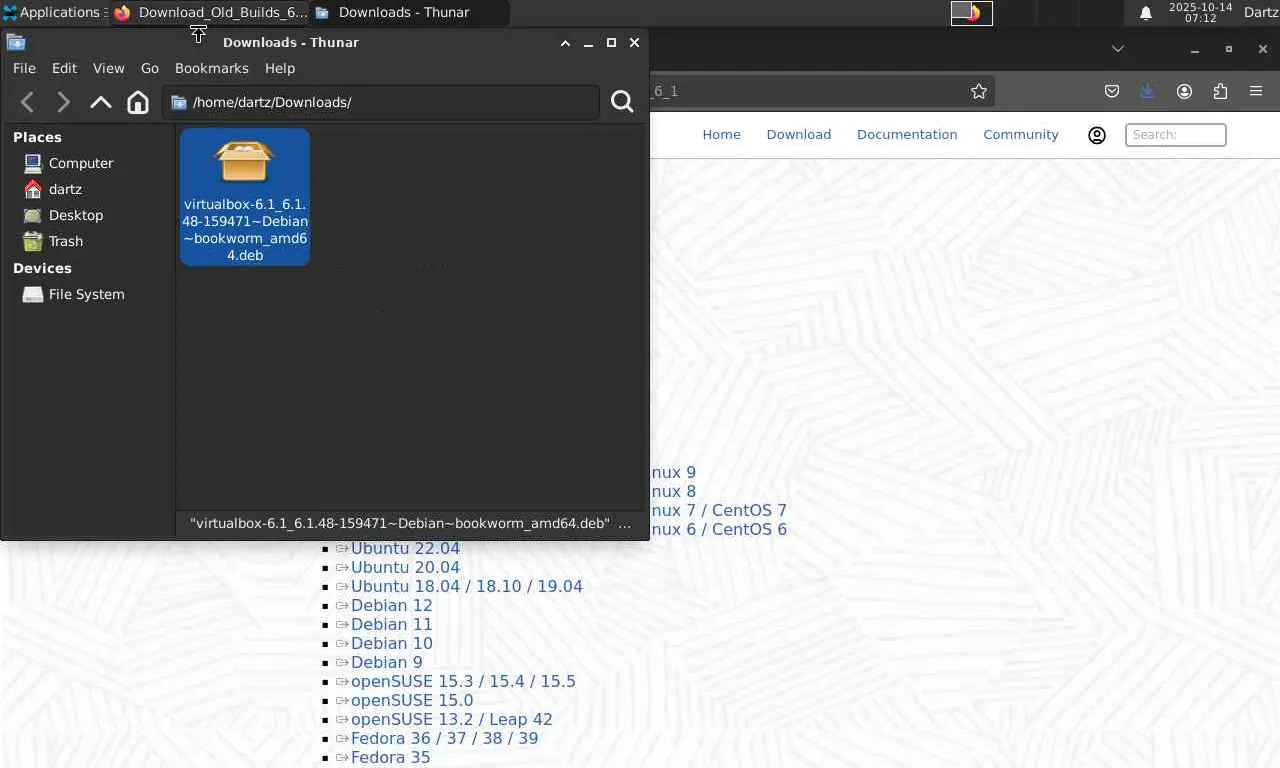Viewport: 1280px width, 768px height.
Task: Go to the VirtualBox Home page link
Action: pyautogui.click(x=721, y=135)
